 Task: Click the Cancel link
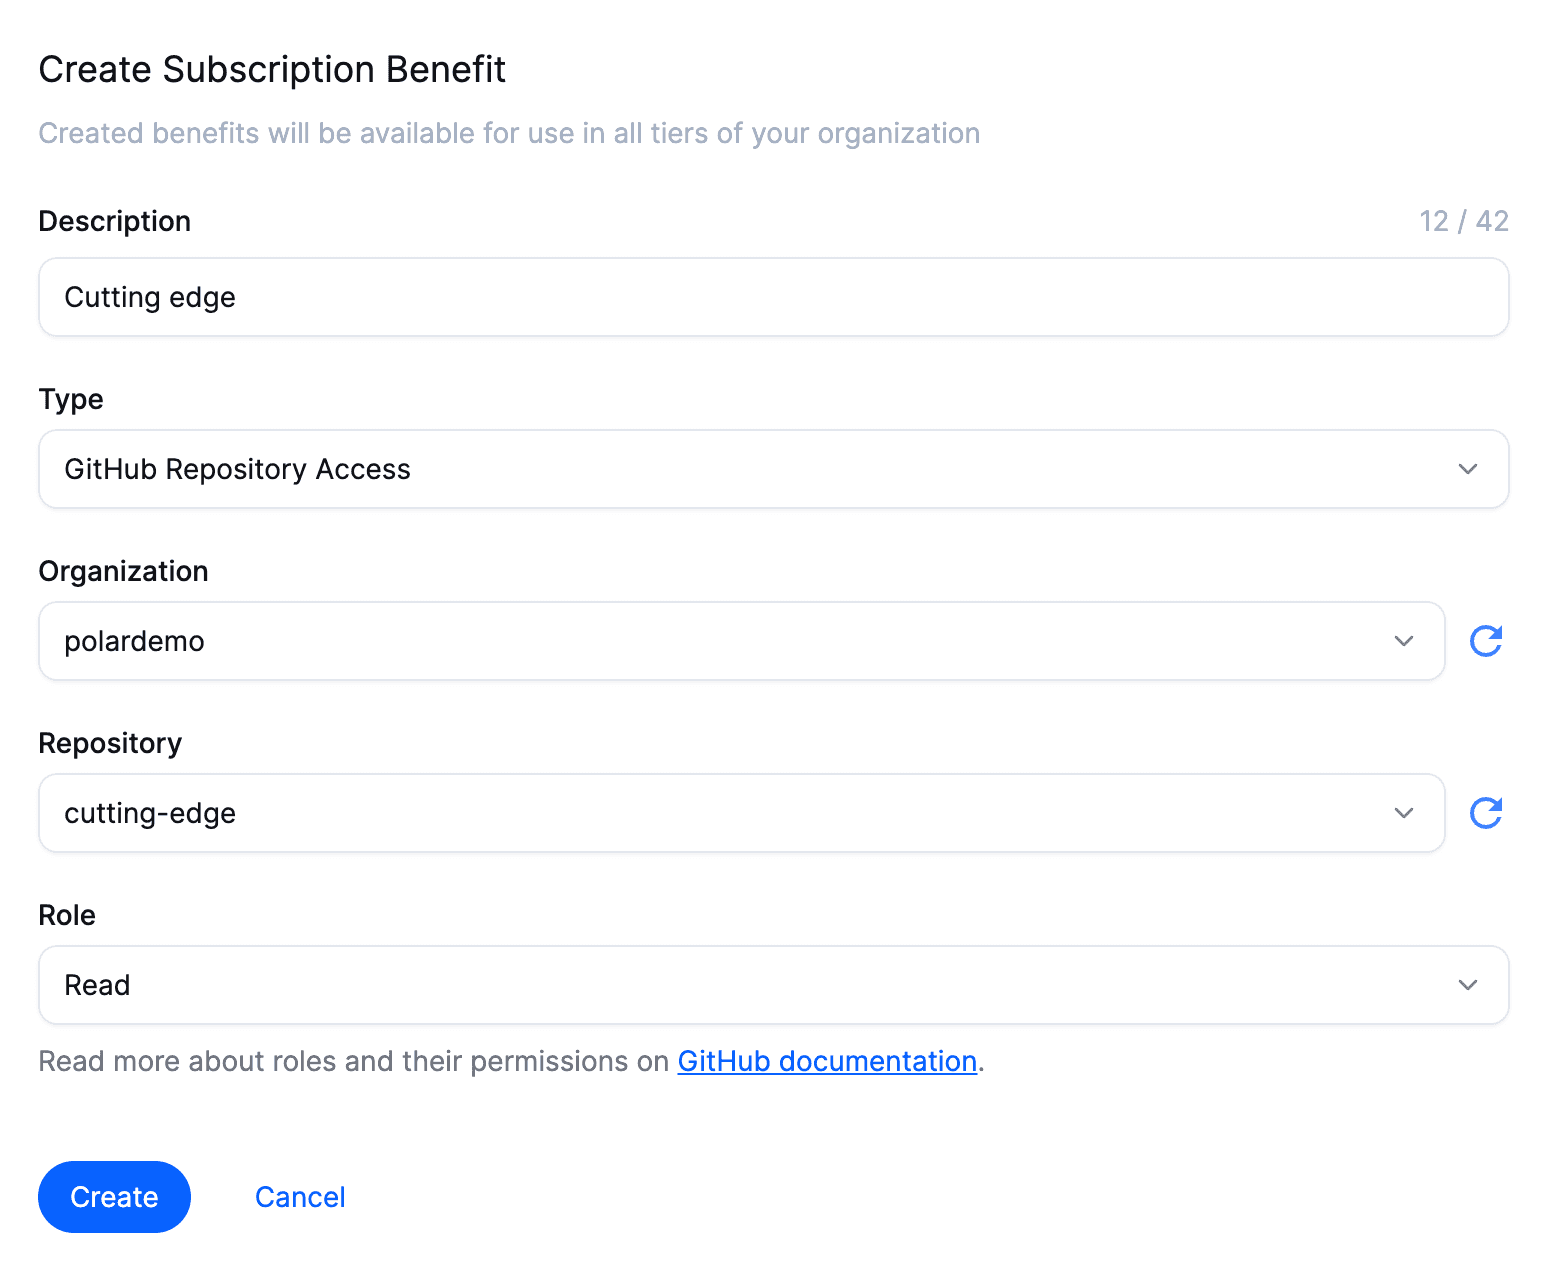300,1197
